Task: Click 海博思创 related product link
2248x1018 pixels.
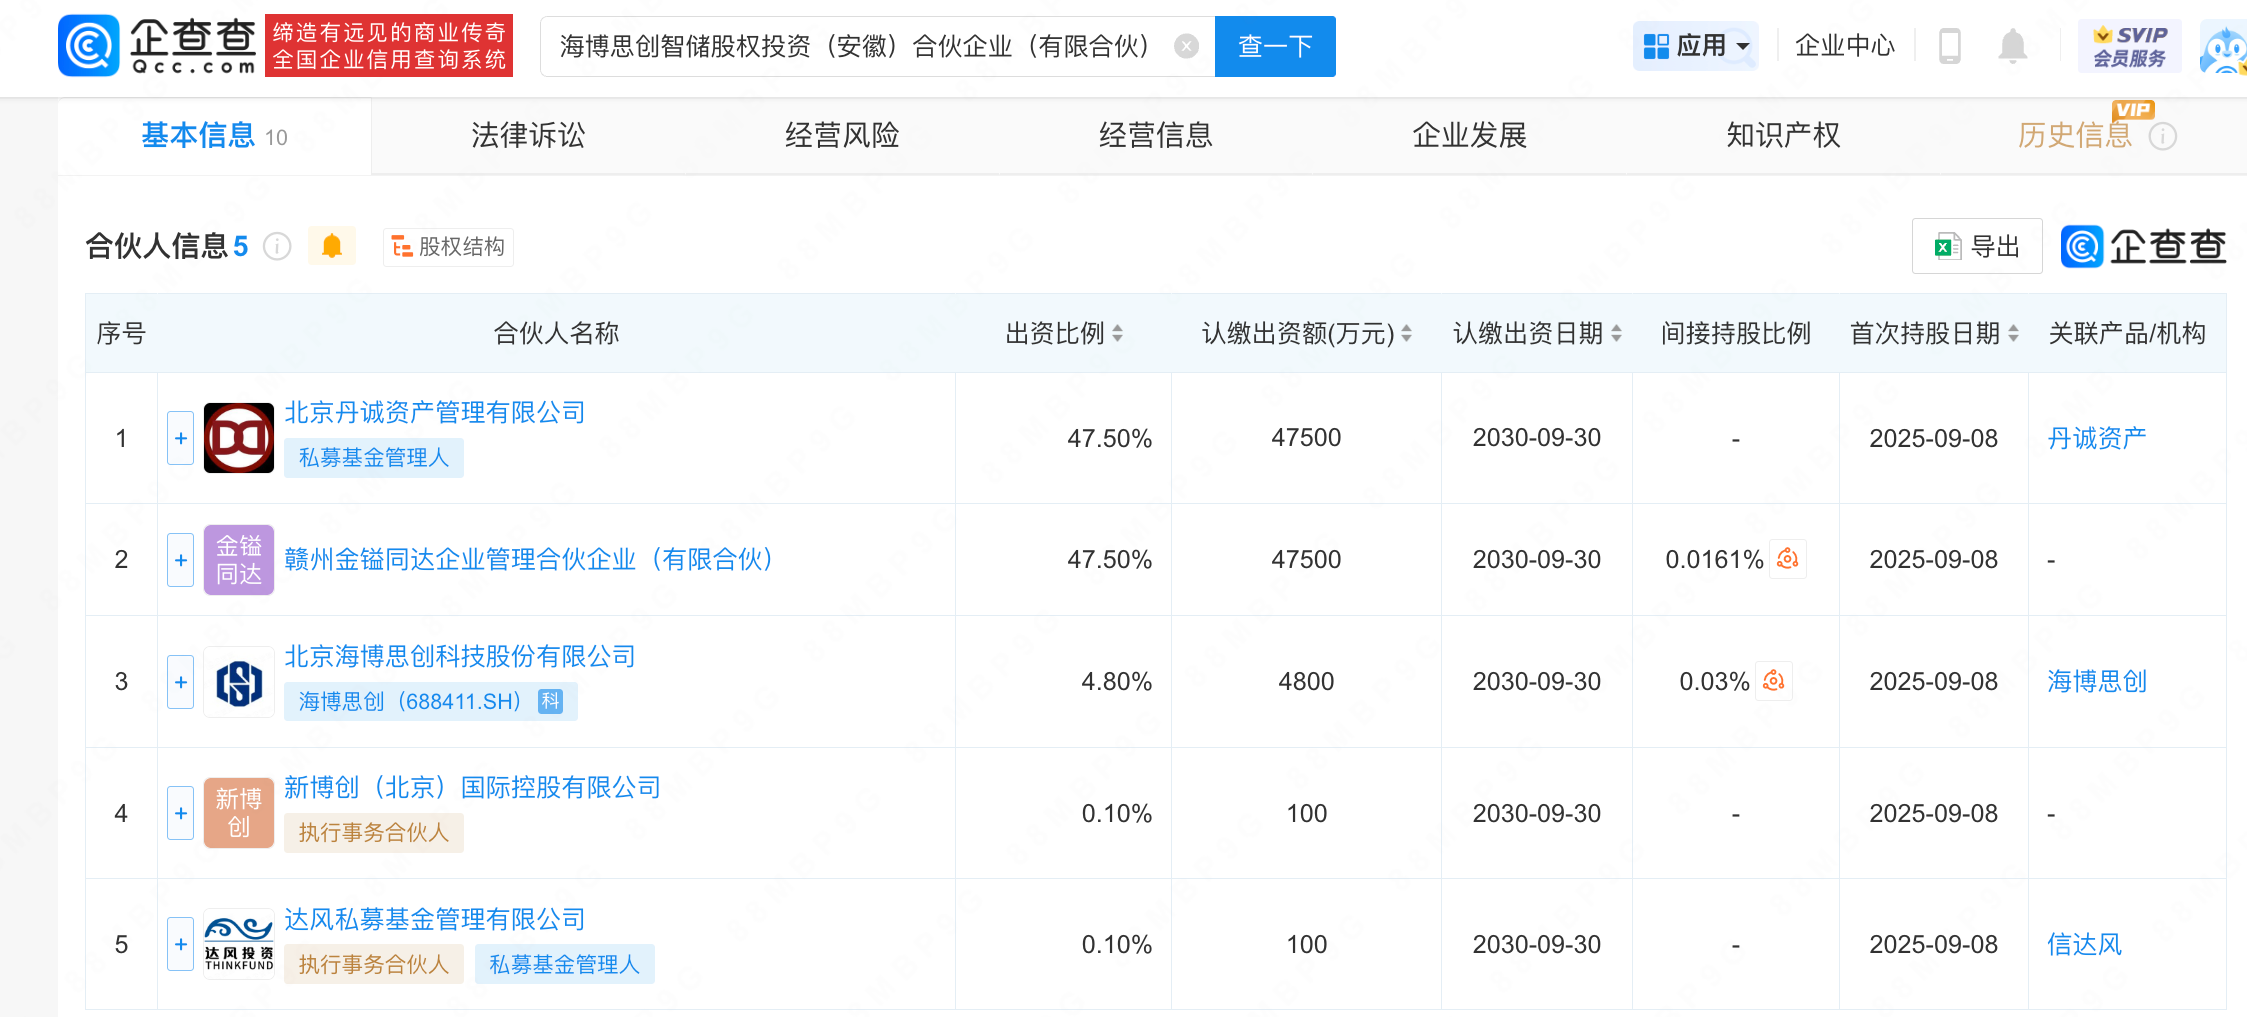Action: 2097,681
